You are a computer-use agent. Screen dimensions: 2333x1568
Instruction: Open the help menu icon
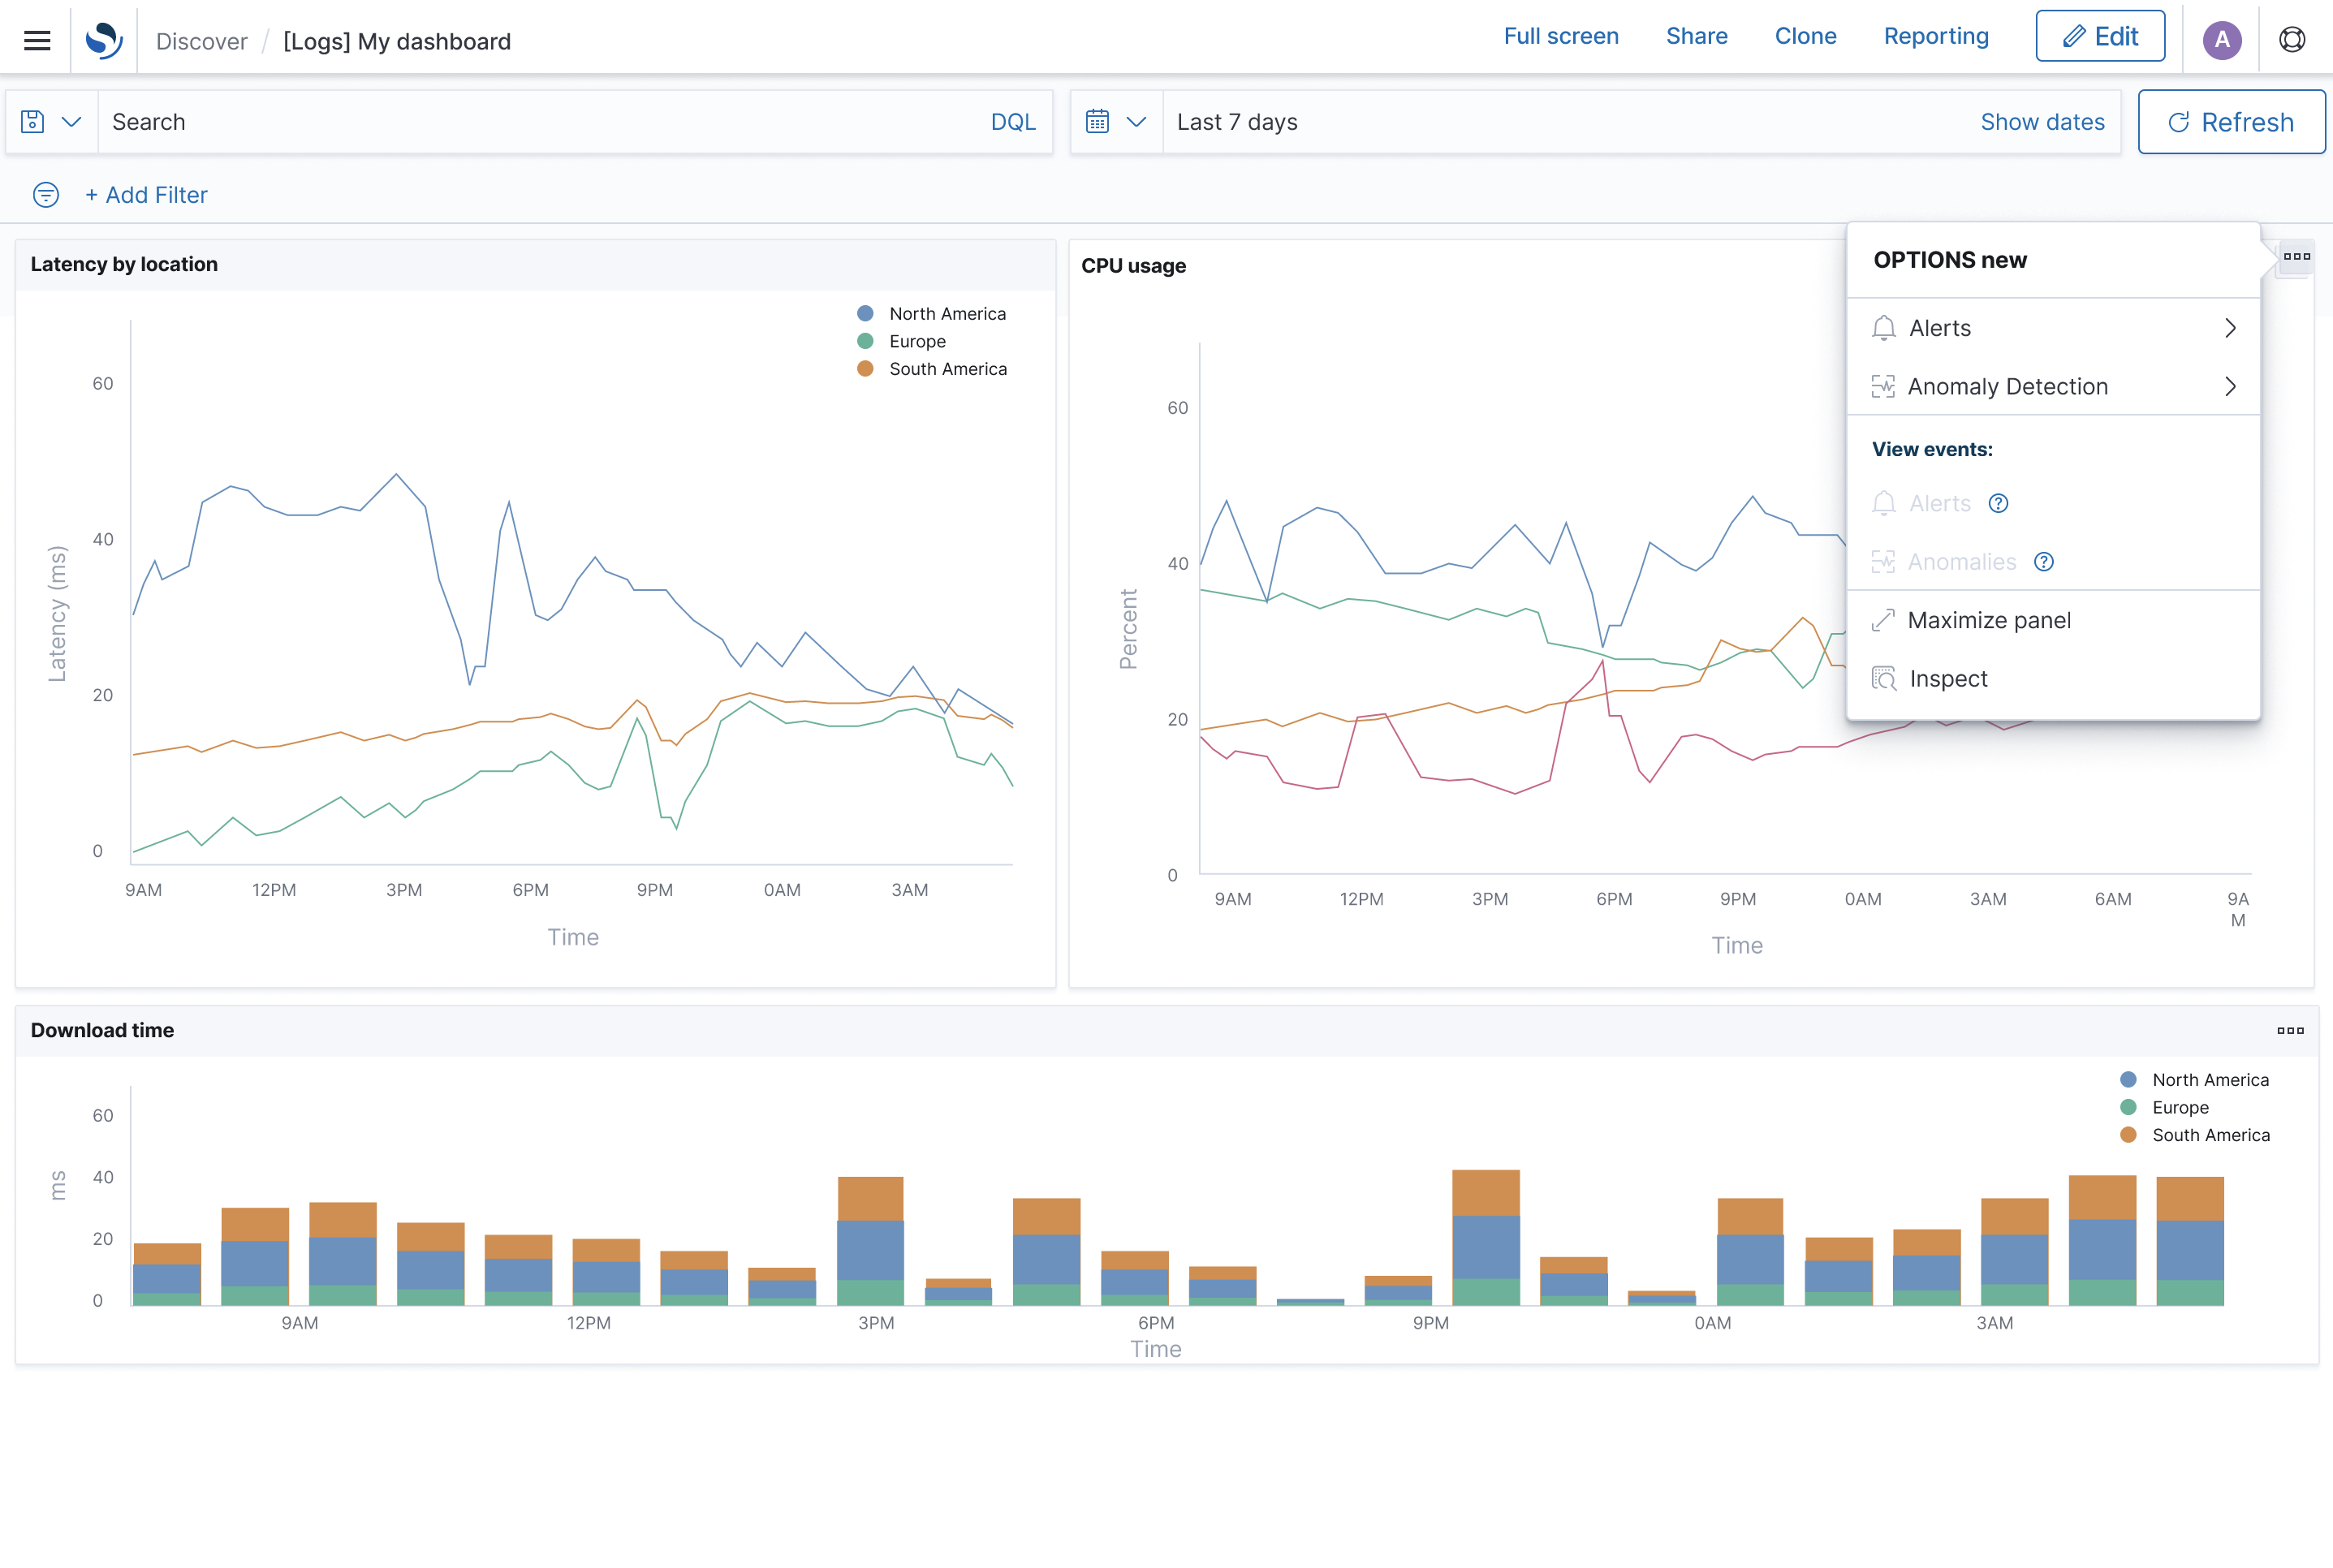click(2292, 40)
